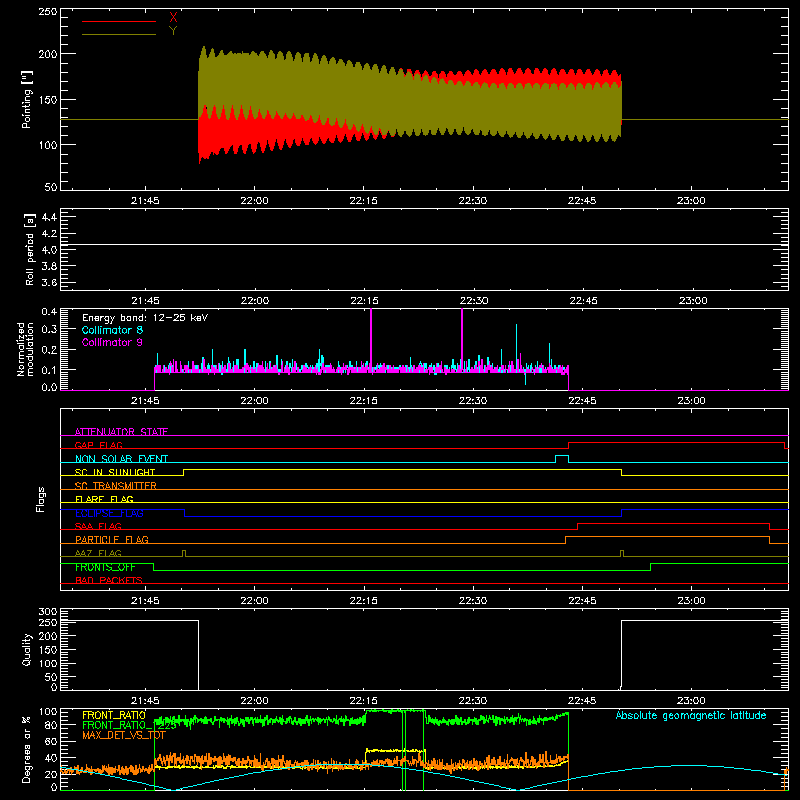
Task: Click the '200' tick on Pointing axis
Action: pyautogui.click(x=48, y=54)
